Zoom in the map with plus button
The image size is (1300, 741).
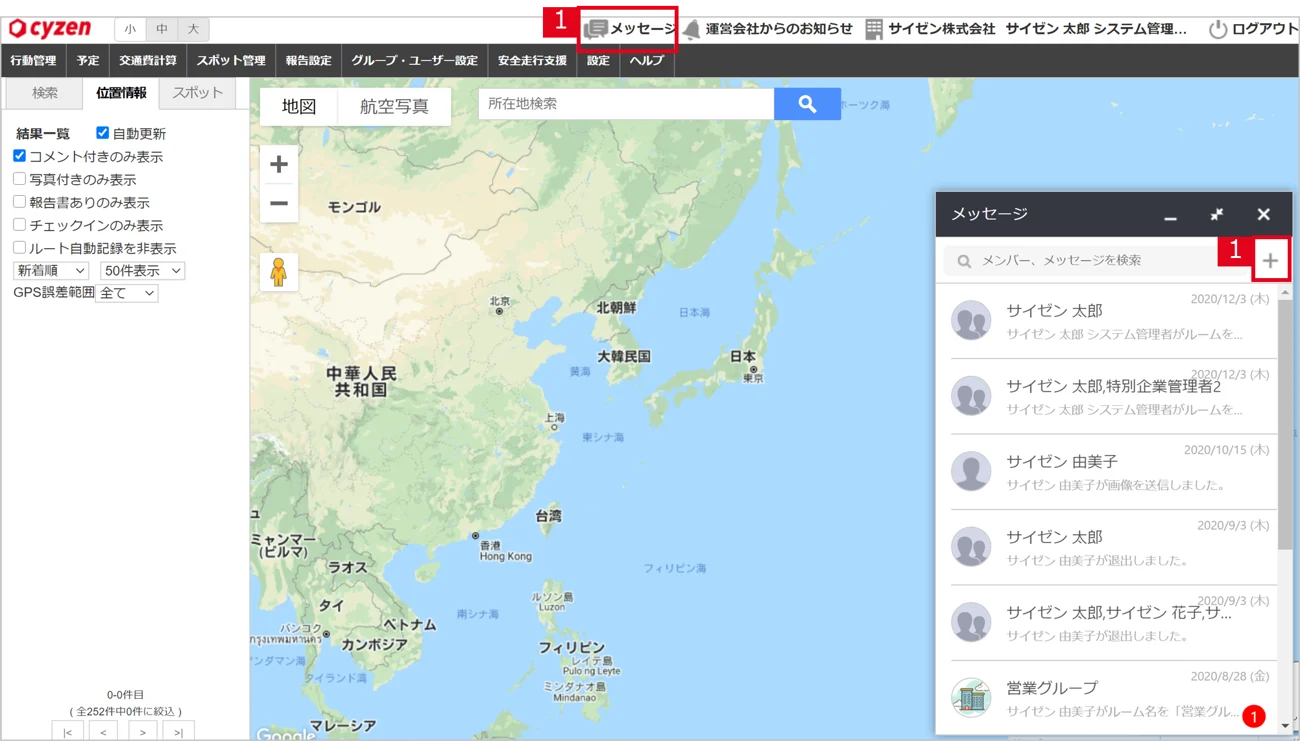point(279,164)
